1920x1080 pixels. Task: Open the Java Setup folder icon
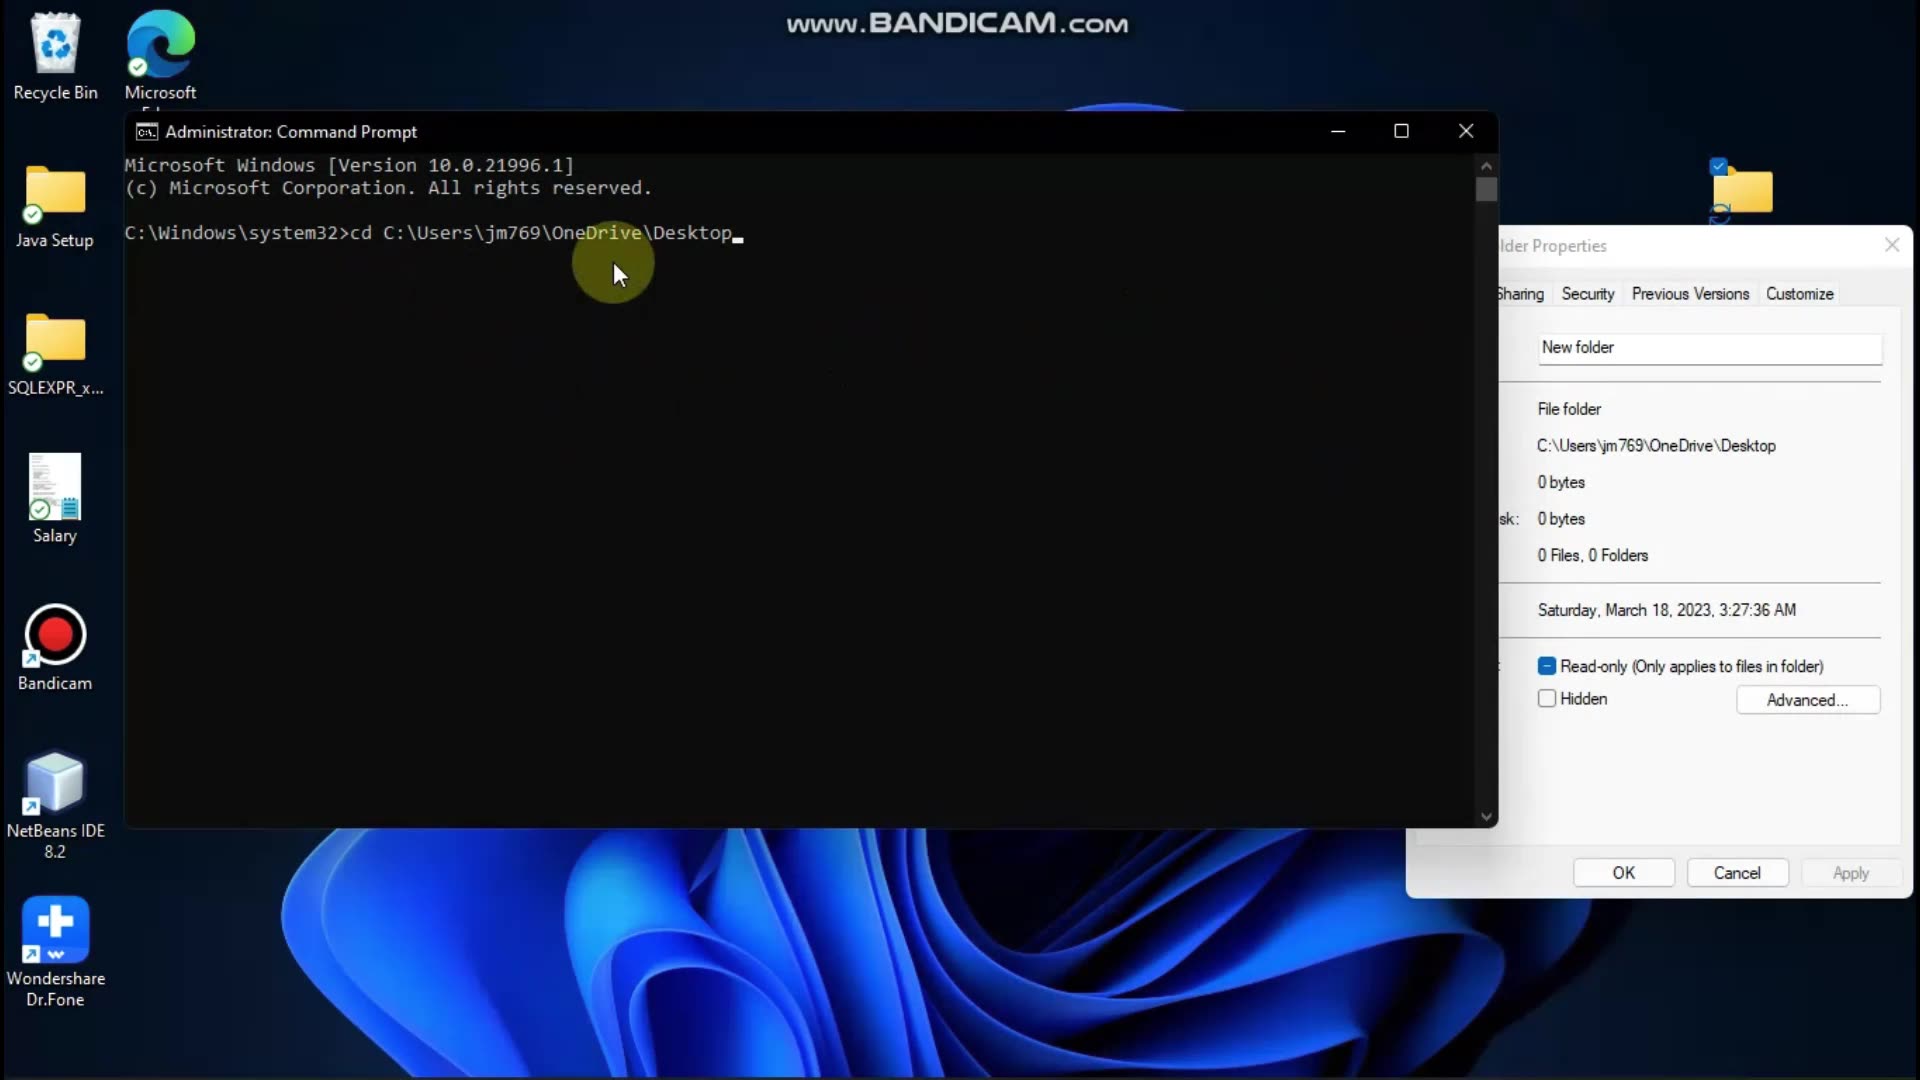pyautogui.click(x=55, y=194)
